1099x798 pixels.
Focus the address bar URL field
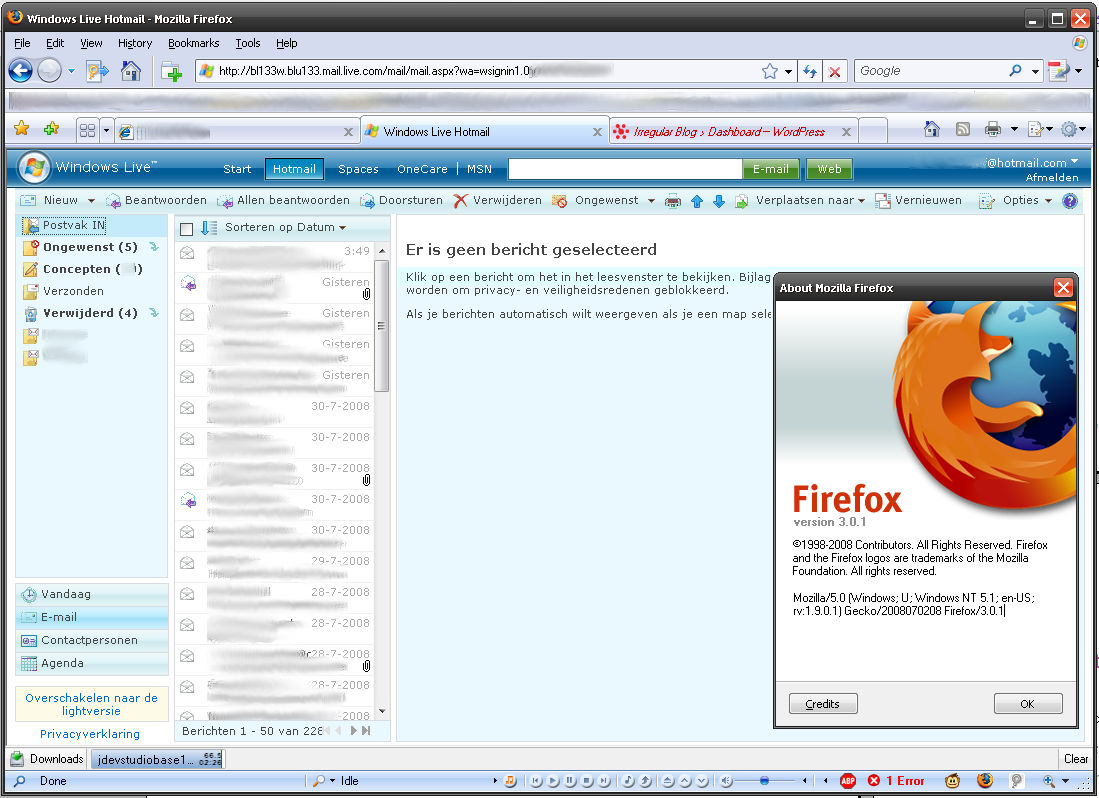[477, 71]
